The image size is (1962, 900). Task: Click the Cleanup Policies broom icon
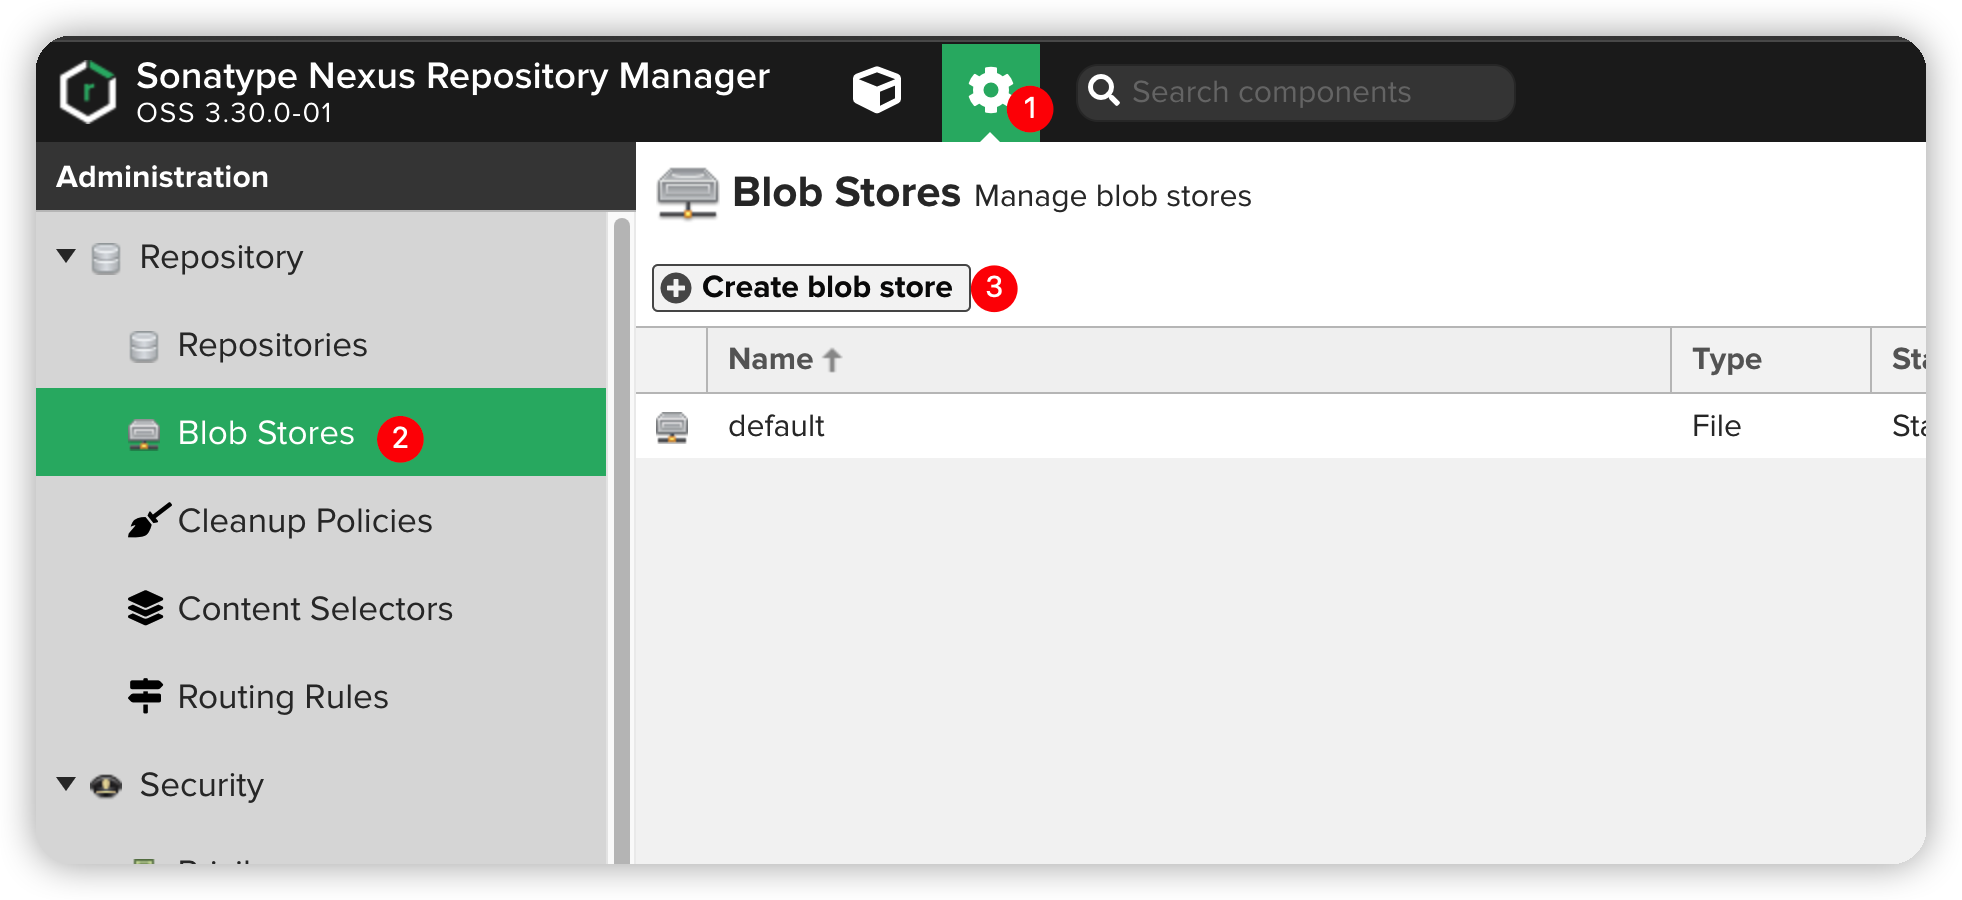pos(148,521)
